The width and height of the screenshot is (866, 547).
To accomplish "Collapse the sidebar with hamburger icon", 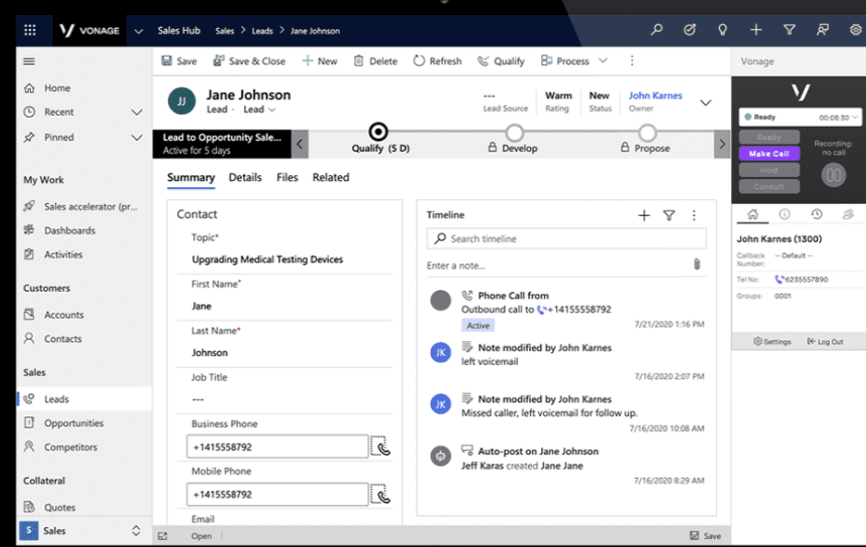I will [x=29, y=61].
